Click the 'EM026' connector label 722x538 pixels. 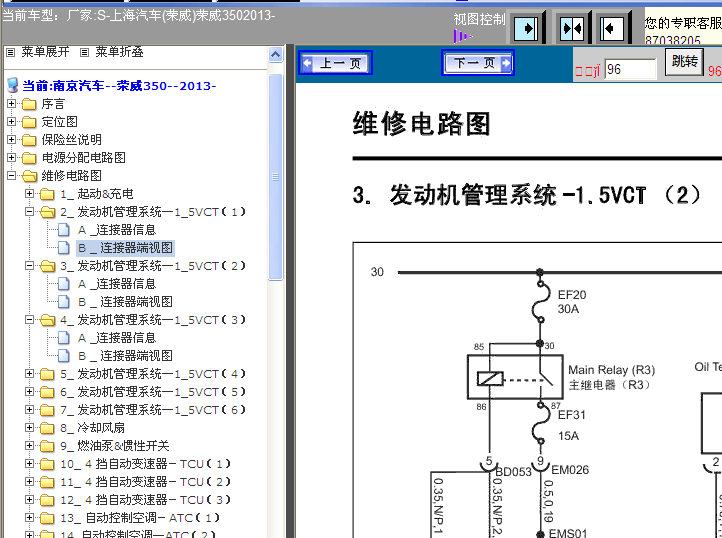click(570, 470)
